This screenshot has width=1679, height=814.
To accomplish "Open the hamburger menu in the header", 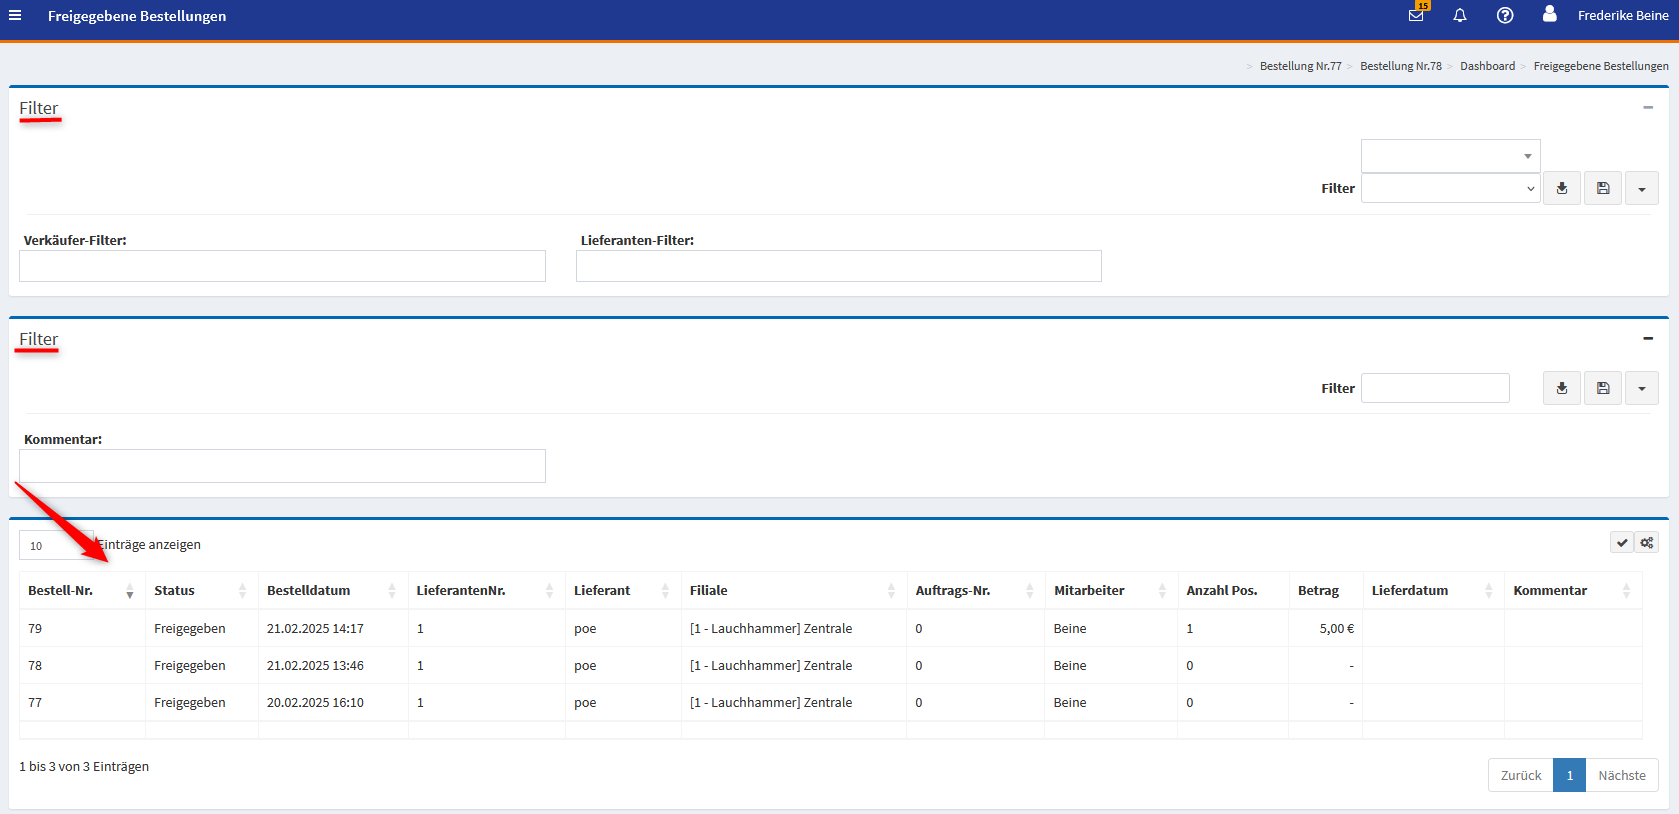I will point(15,16).
